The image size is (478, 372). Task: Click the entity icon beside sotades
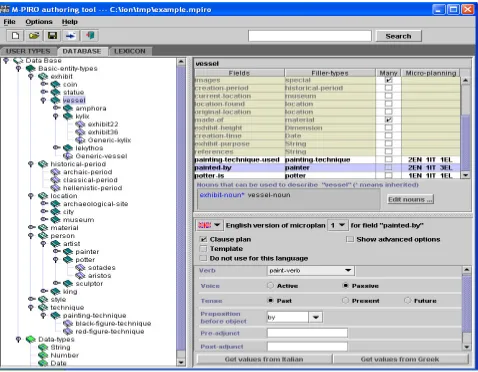(80, 268)
